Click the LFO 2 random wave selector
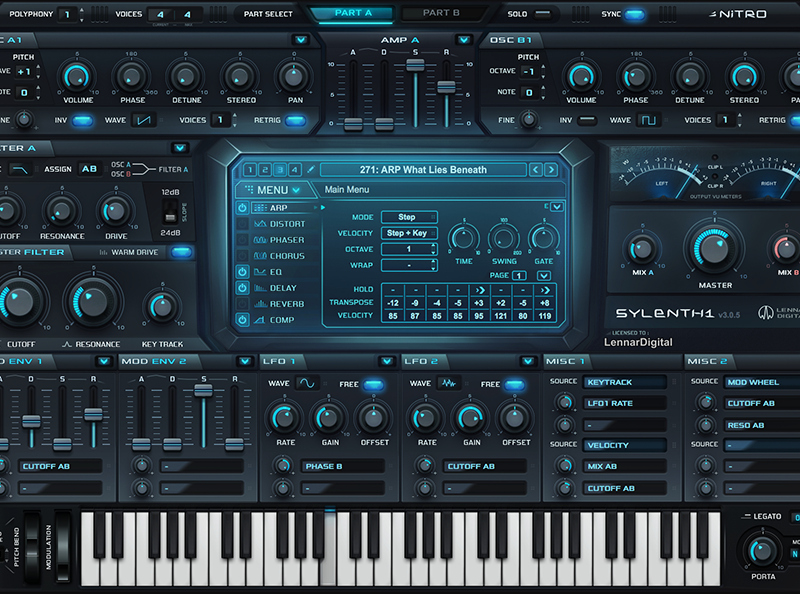The image size is (800, 594). point(448,383)
